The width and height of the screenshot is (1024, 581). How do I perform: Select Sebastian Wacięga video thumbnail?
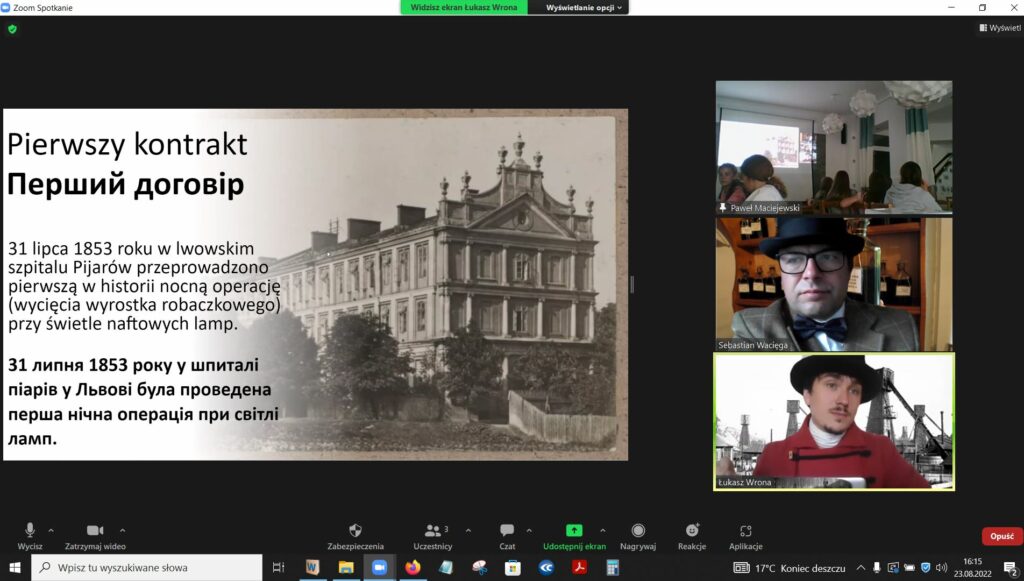(x=833, y=284)
